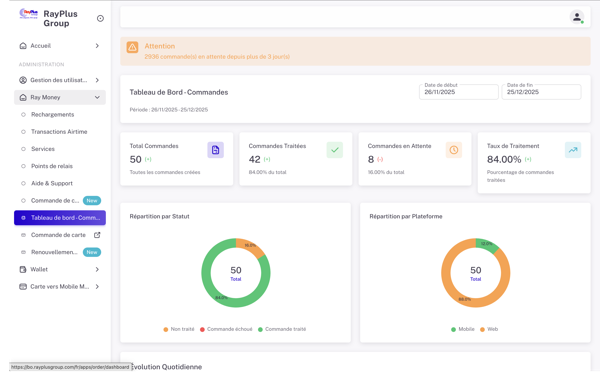
Task: Click 'Tableau de Bord - Commandes' heading
Action: click(179, 92)
